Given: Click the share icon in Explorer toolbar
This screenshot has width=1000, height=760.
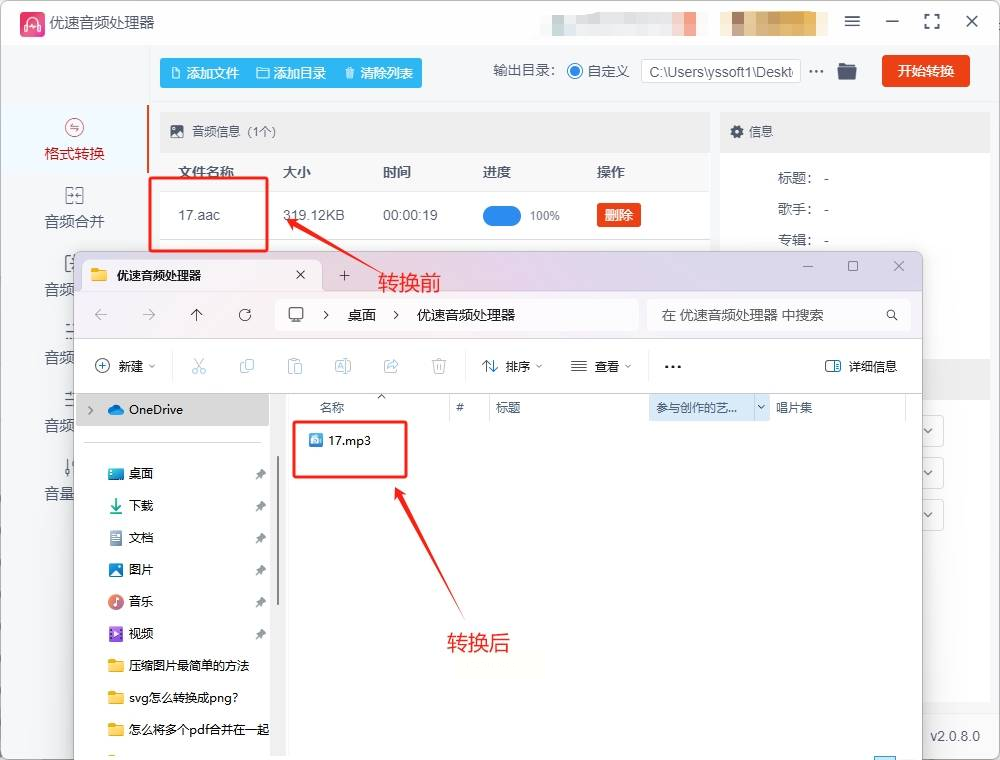Looking at the screenshot, I should coord(391,366).
